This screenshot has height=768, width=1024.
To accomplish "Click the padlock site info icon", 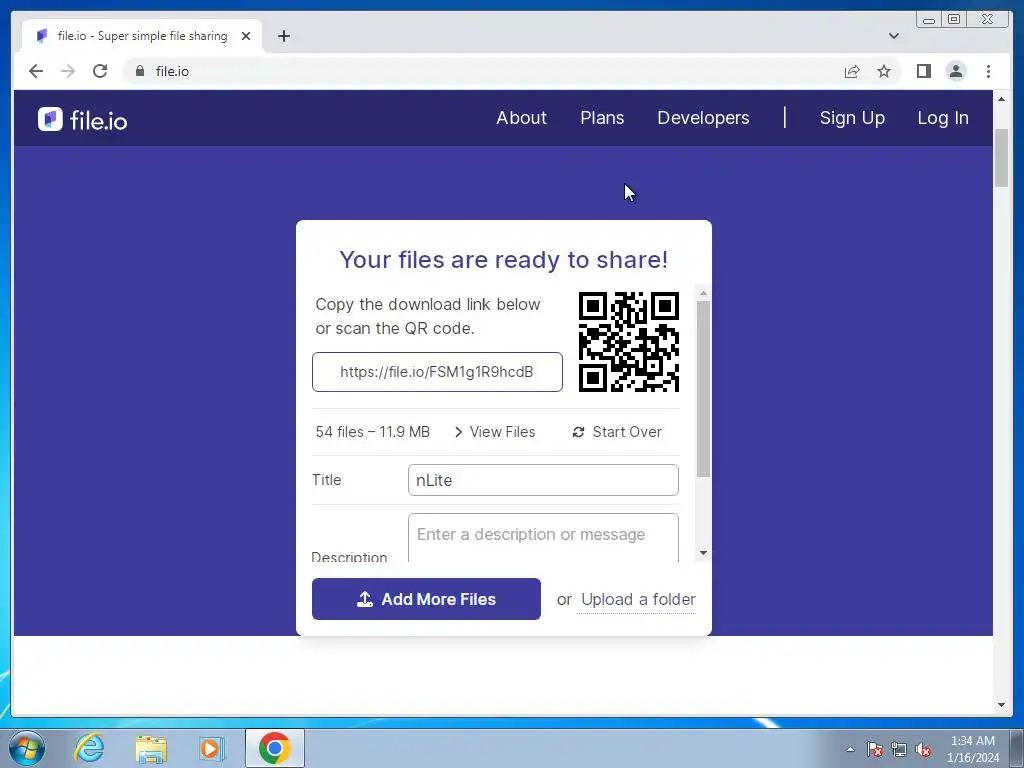I will tap(140, 71).
